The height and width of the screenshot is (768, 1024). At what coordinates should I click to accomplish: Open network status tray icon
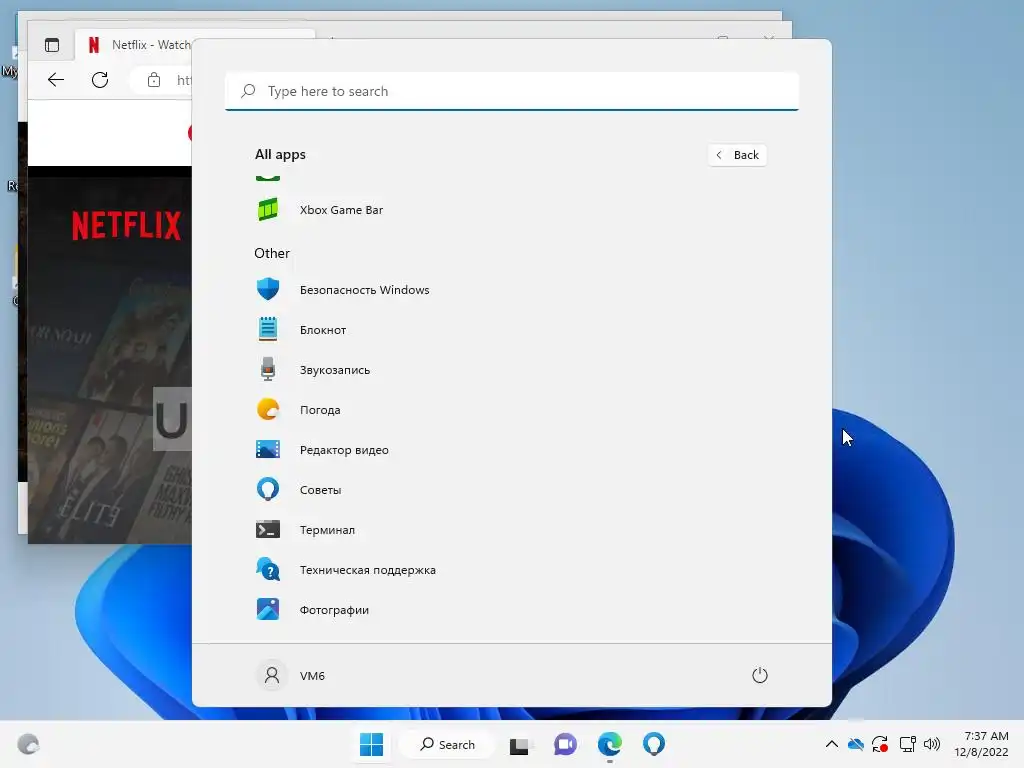[907, 744]
